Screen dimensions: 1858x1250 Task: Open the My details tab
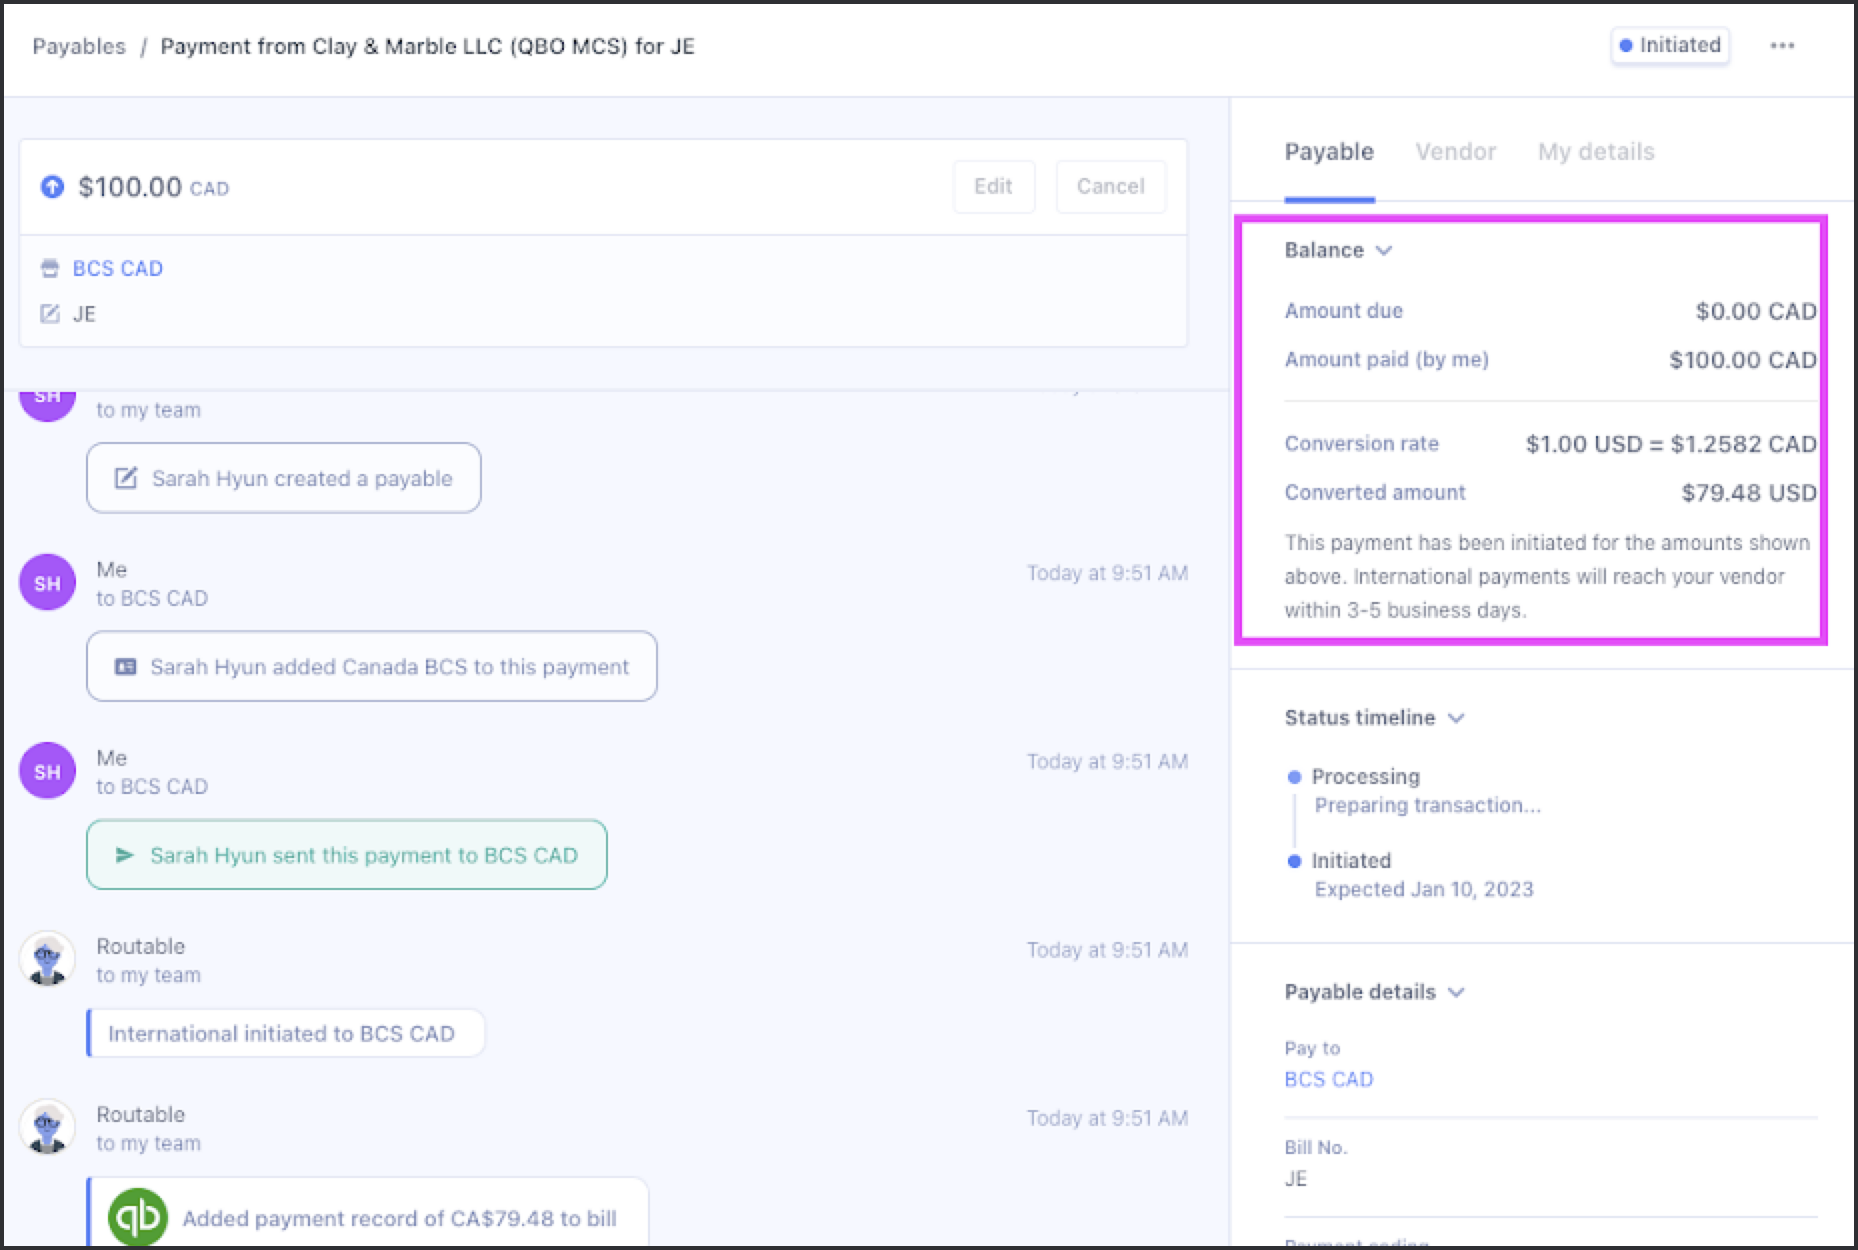pyautogui.click(x=1596, y=152)
